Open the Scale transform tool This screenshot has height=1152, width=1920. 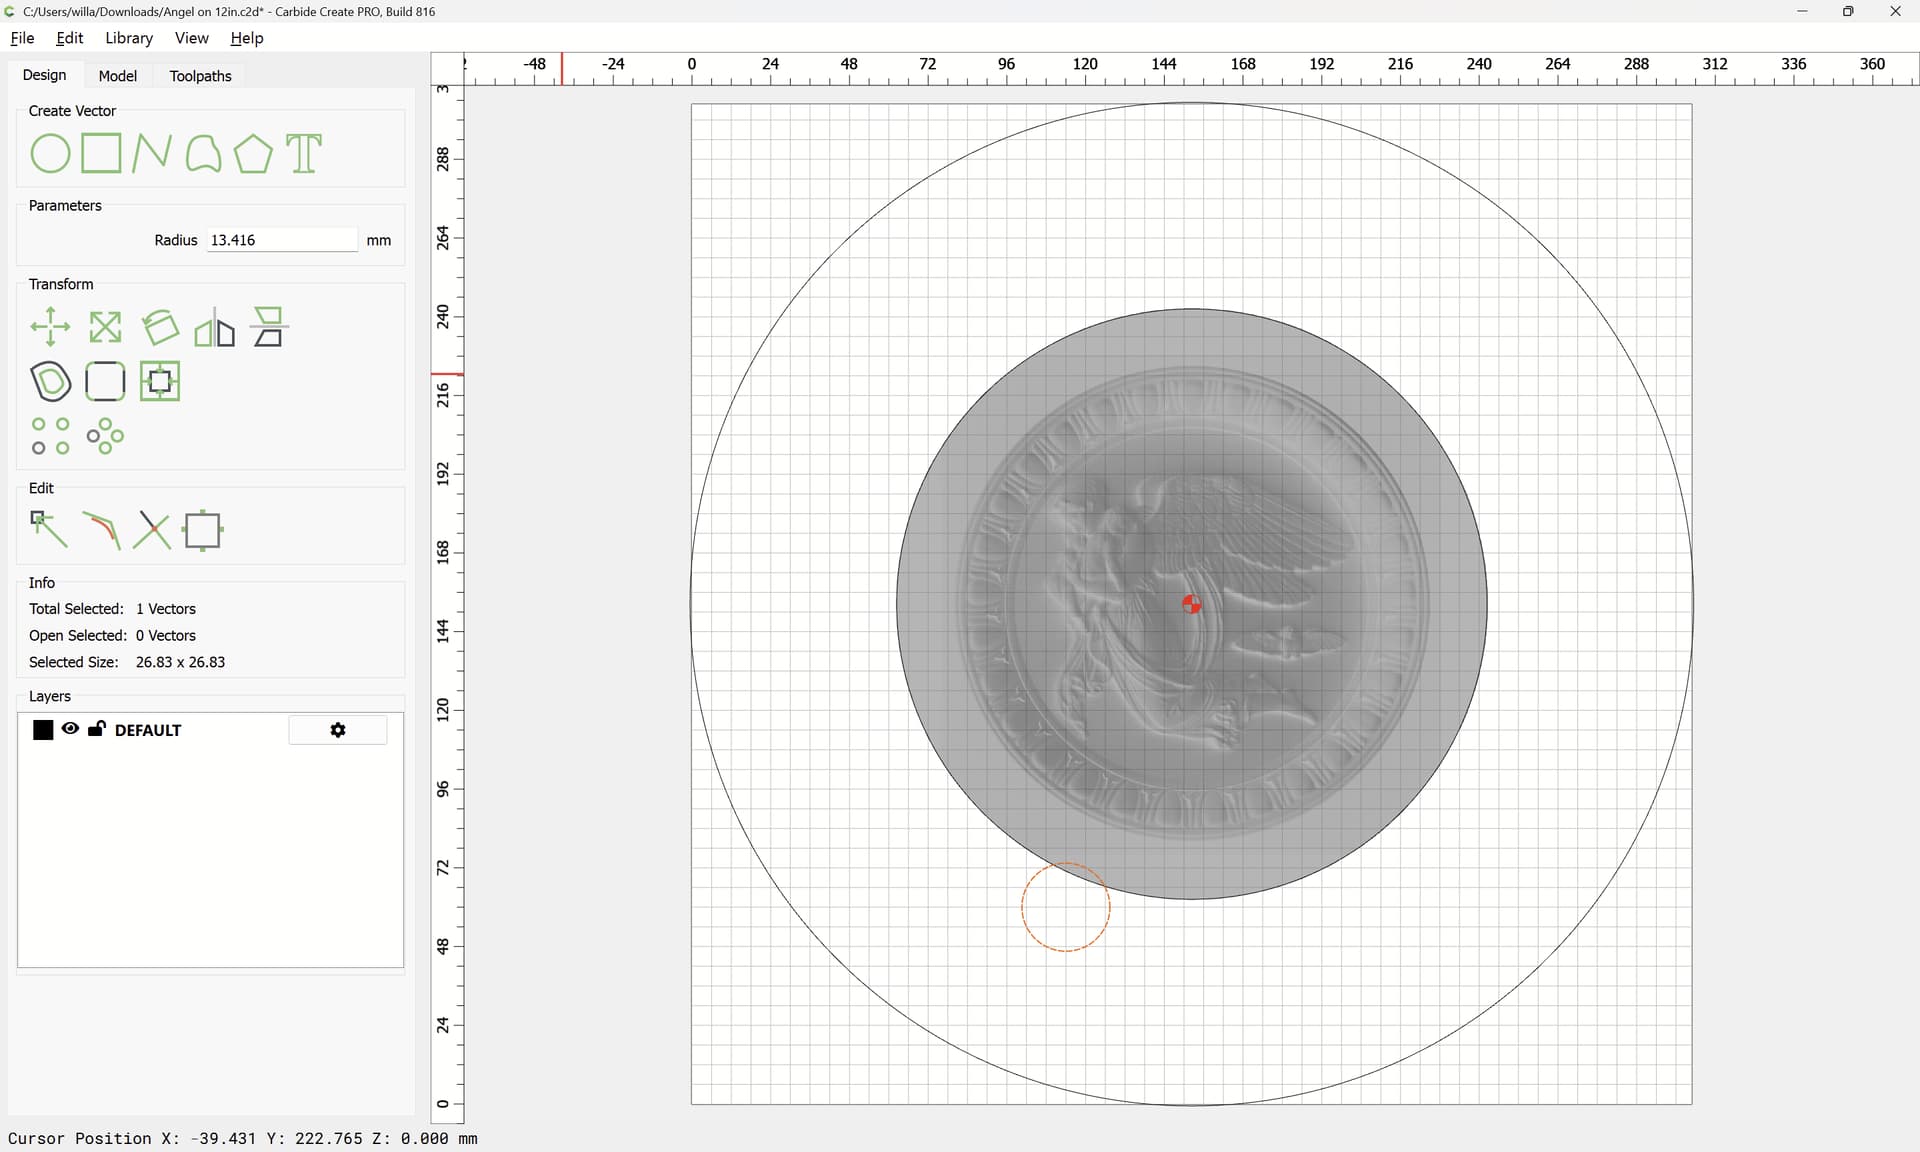(x=105, y=327)
